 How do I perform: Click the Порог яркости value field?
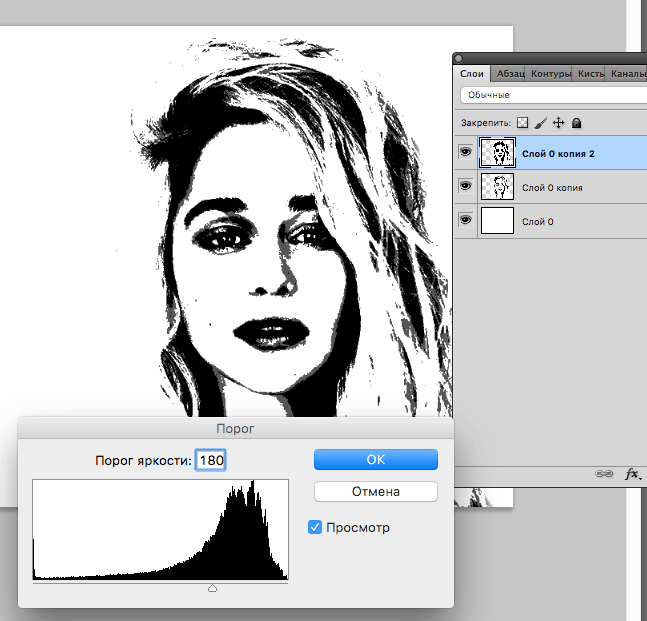(211, 460)
